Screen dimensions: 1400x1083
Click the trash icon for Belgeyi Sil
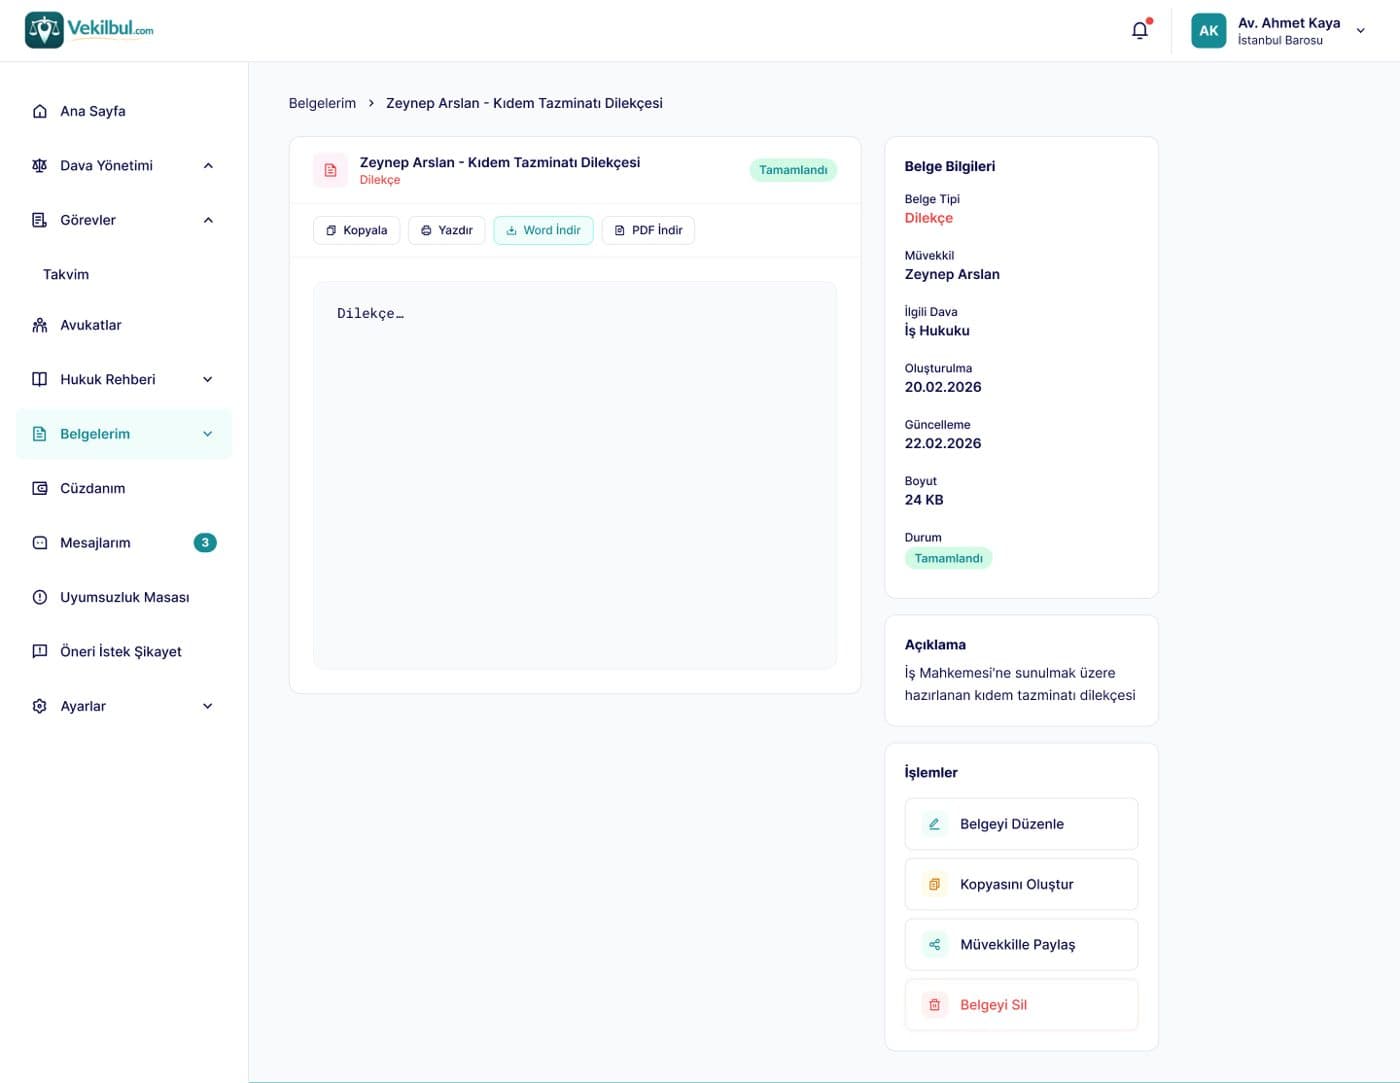[934, 1004]
